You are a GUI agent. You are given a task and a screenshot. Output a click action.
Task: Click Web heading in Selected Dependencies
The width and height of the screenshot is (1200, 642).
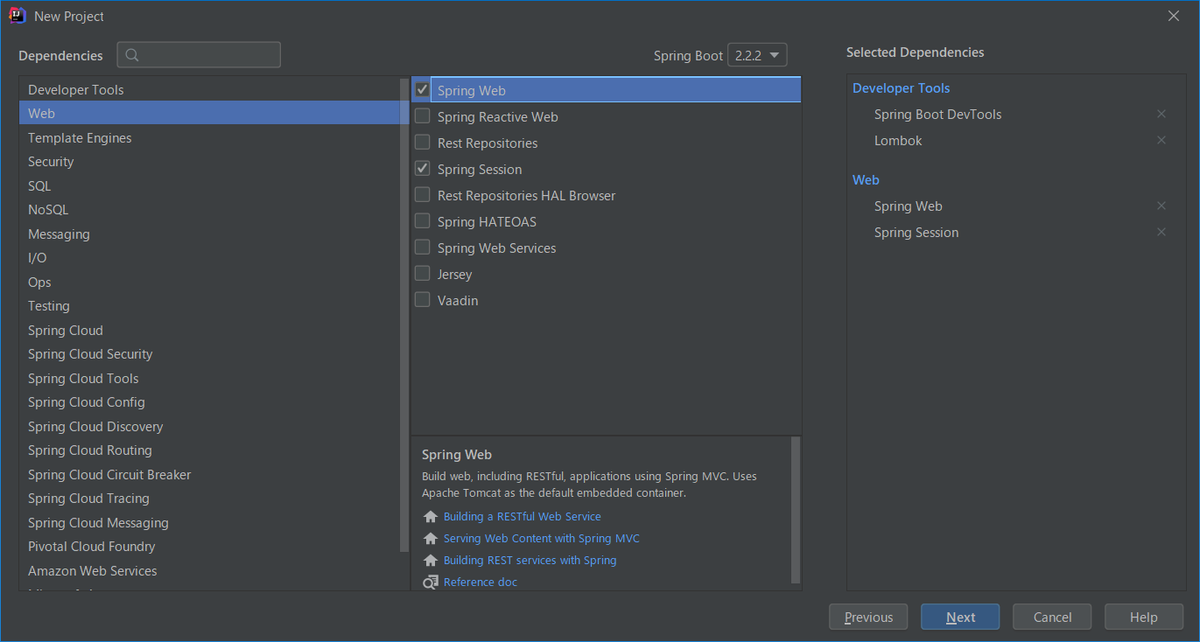pyautogui.click(x=866, y=180)
